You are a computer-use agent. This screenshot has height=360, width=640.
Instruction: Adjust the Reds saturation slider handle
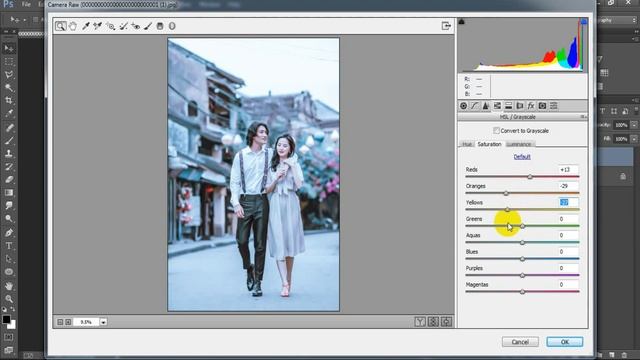[x=530, y=177]
